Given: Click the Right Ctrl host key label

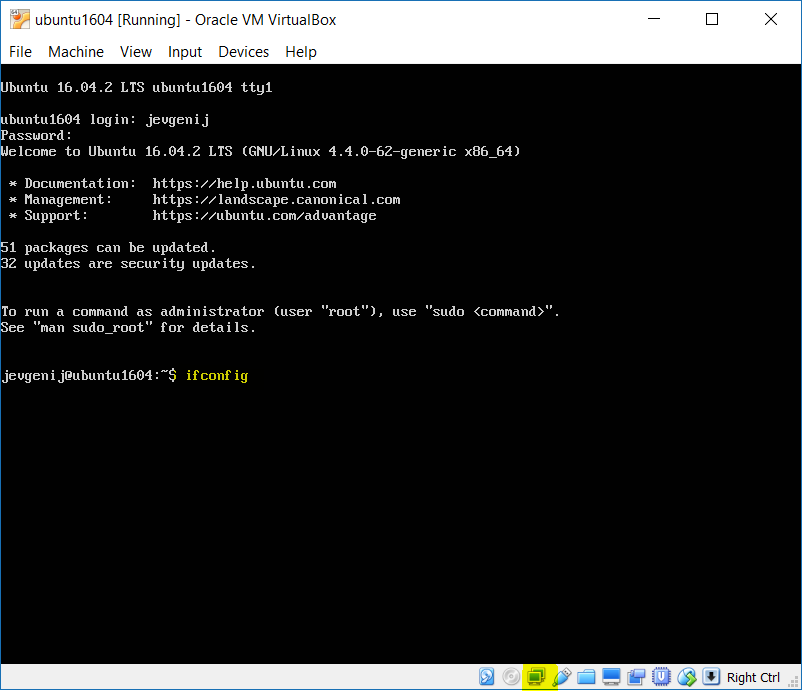Looking at the screenshot, I should (x=753, y=677).
